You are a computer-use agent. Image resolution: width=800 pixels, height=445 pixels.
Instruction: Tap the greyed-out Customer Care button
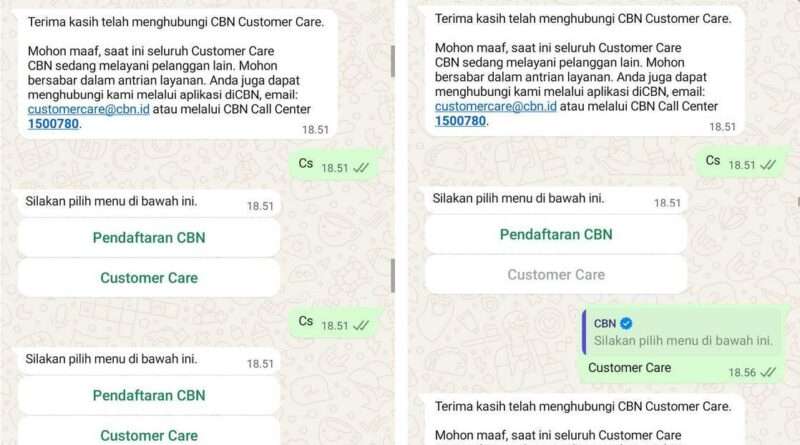556,275
